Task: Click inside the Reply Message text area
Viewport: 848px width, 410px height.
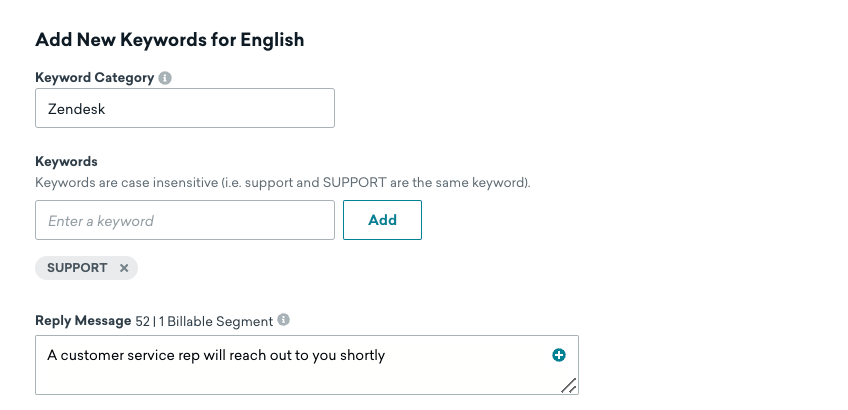Action: pos(300,375)
